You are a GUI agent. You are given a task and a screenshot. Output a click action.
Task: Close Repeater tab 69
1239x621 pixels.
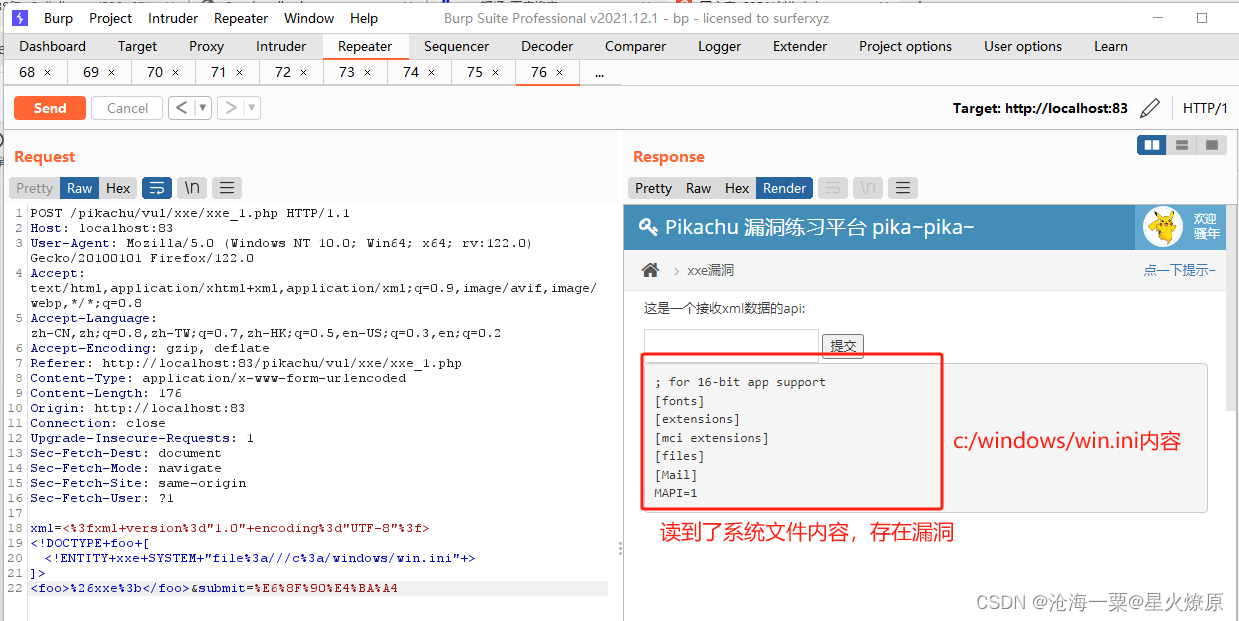point(111,72)
